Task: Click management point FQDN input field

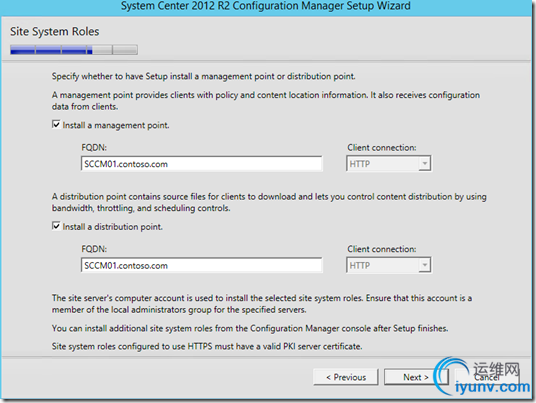Action: coord(201,164)
